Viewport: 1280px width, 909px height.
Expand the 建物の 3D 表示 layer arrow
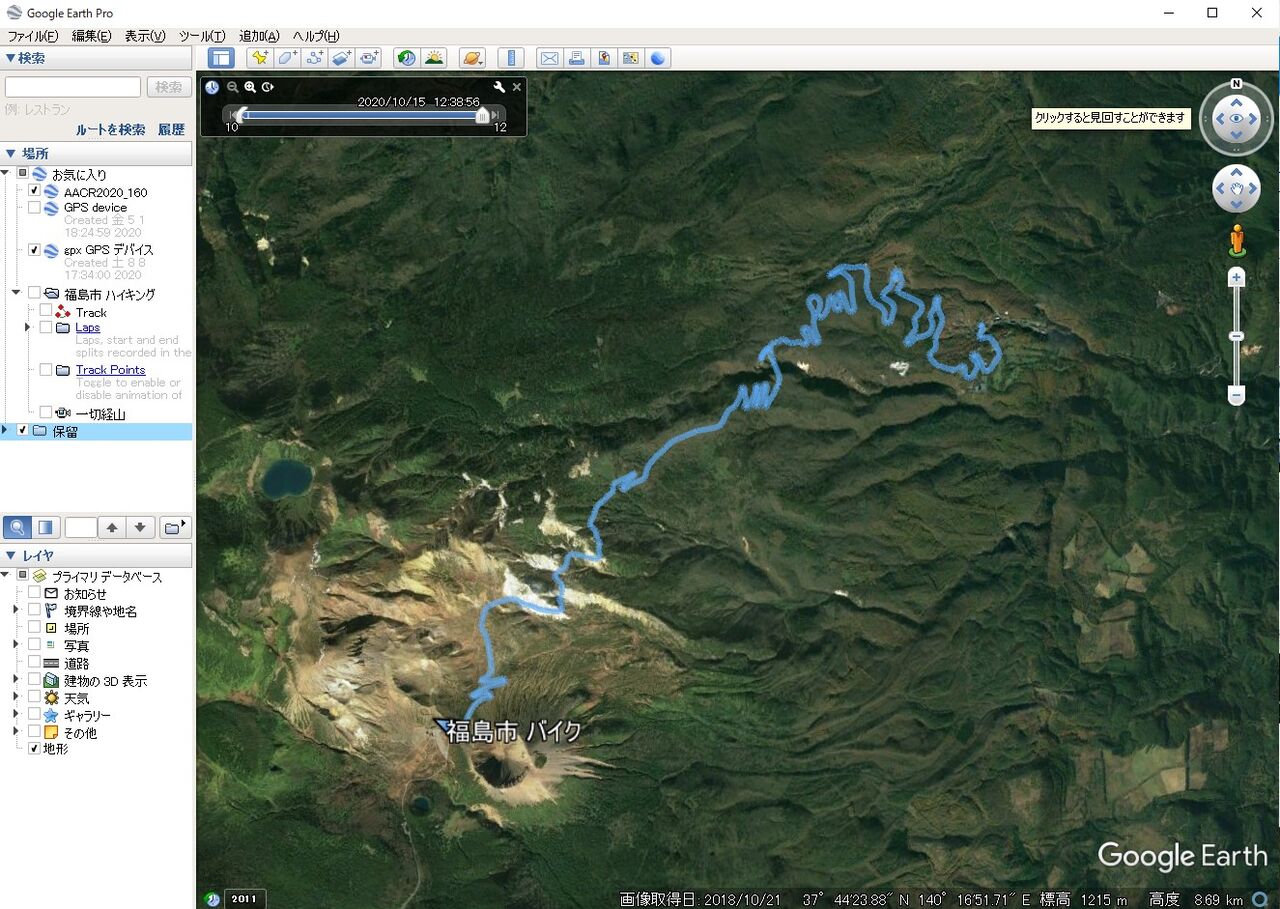[x=16, y=679]
